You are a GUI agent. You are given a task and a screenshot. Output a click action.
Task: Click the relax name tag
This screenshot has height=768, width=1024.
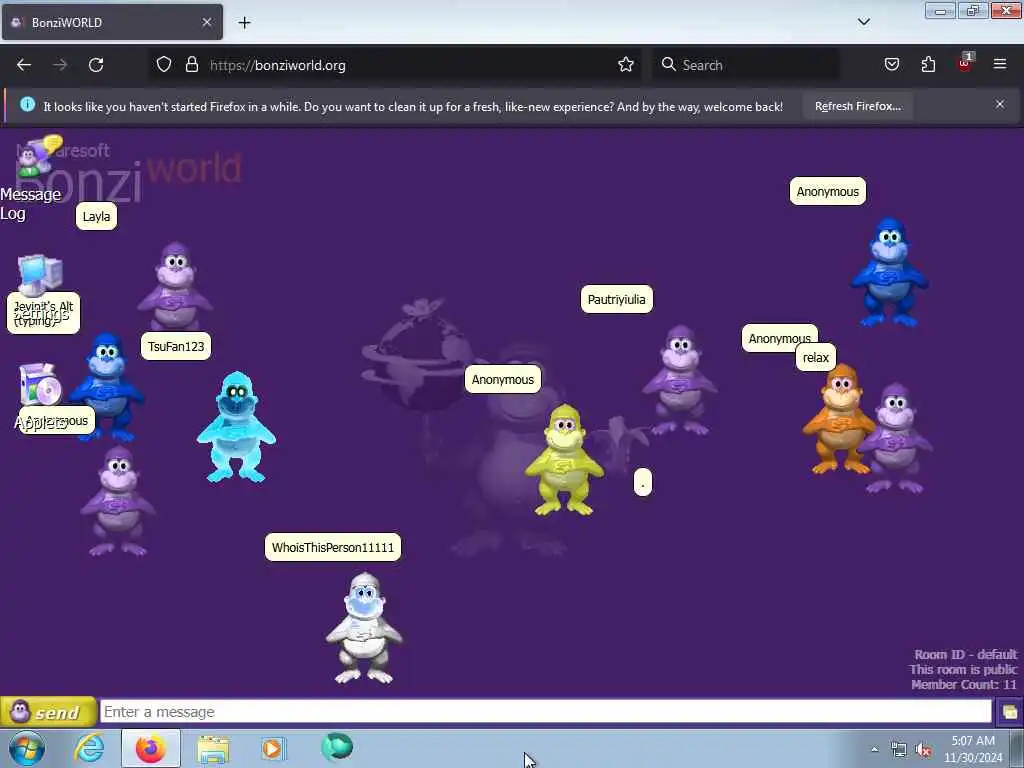click(816, 357)
